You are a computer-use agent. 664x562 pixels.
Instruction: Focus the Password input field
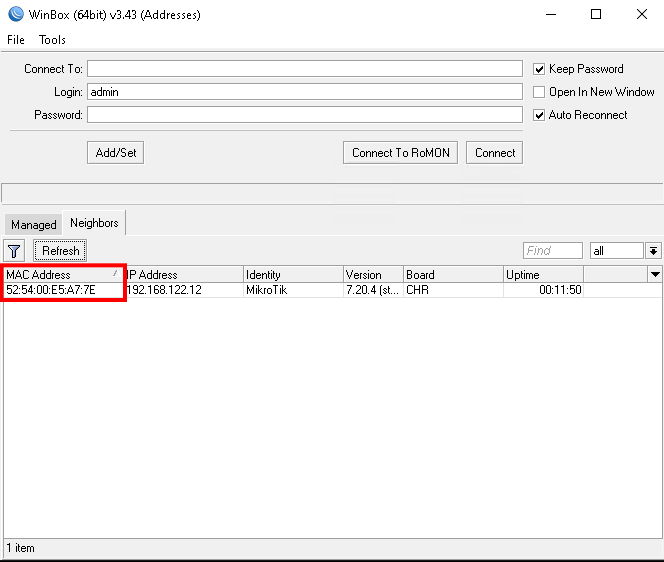click(x=305, y=115)
